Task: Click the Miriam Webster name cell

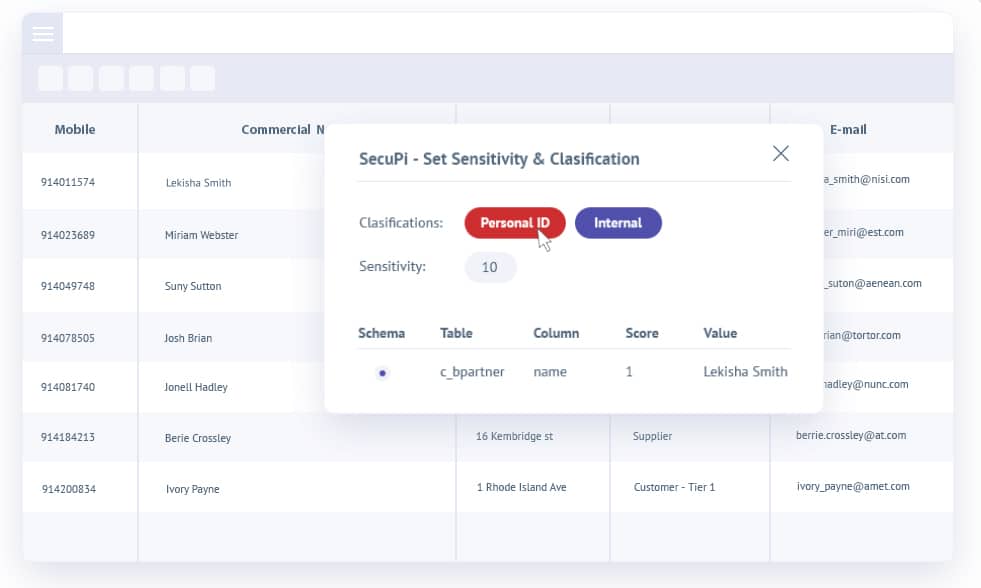Action: pyautogui.click(x=201, y=235)
